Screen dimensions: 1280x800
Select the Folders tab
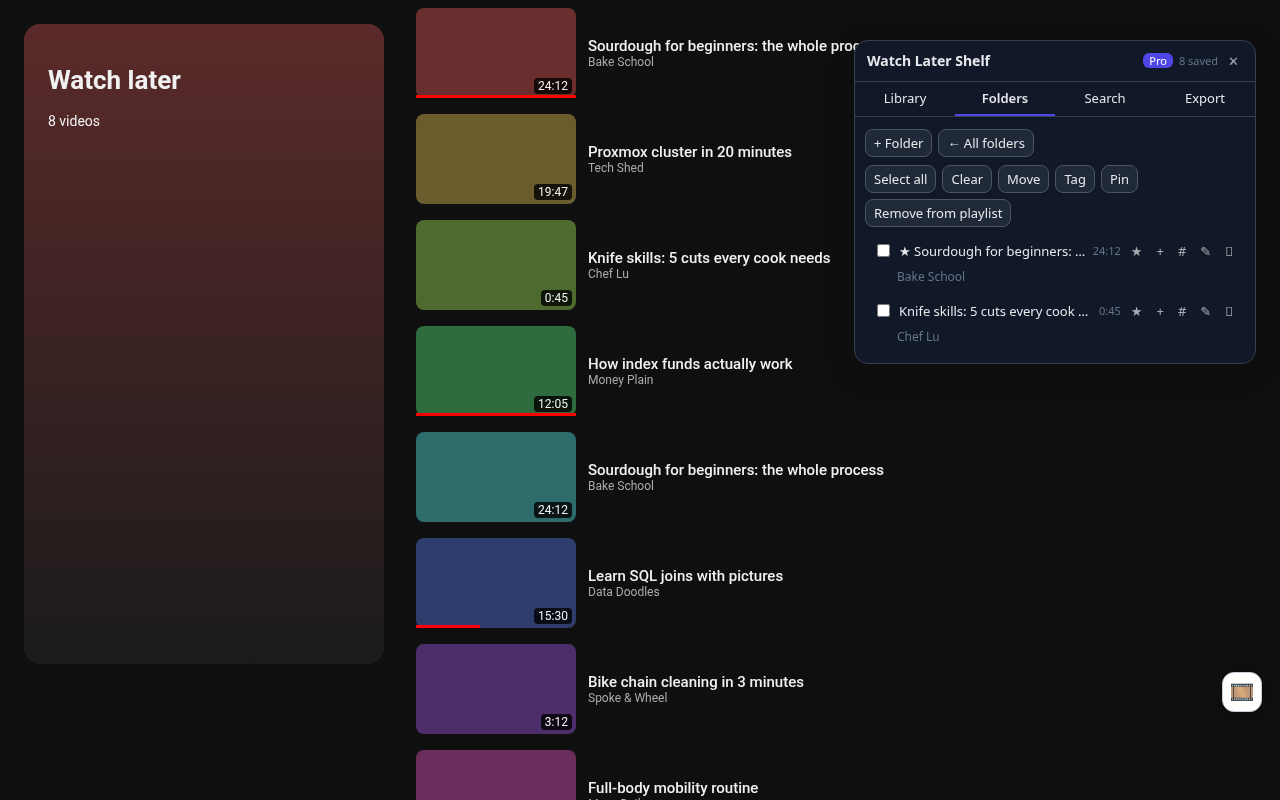(1005, 98)
